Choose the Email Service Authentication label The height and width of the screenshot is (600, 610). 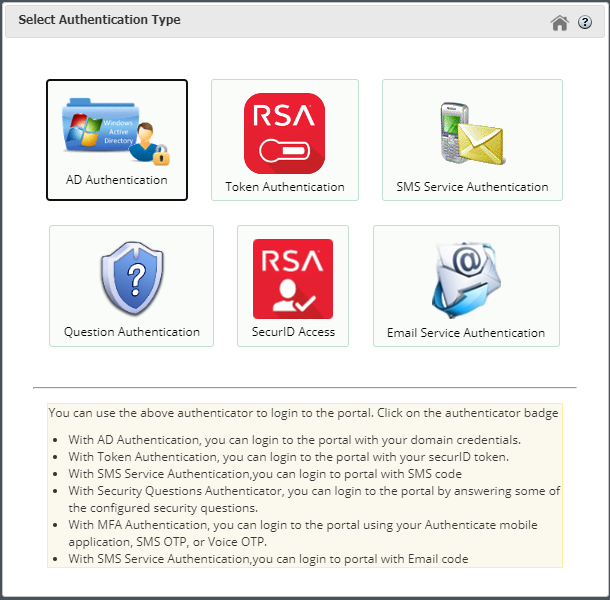(x=466, y=333)
